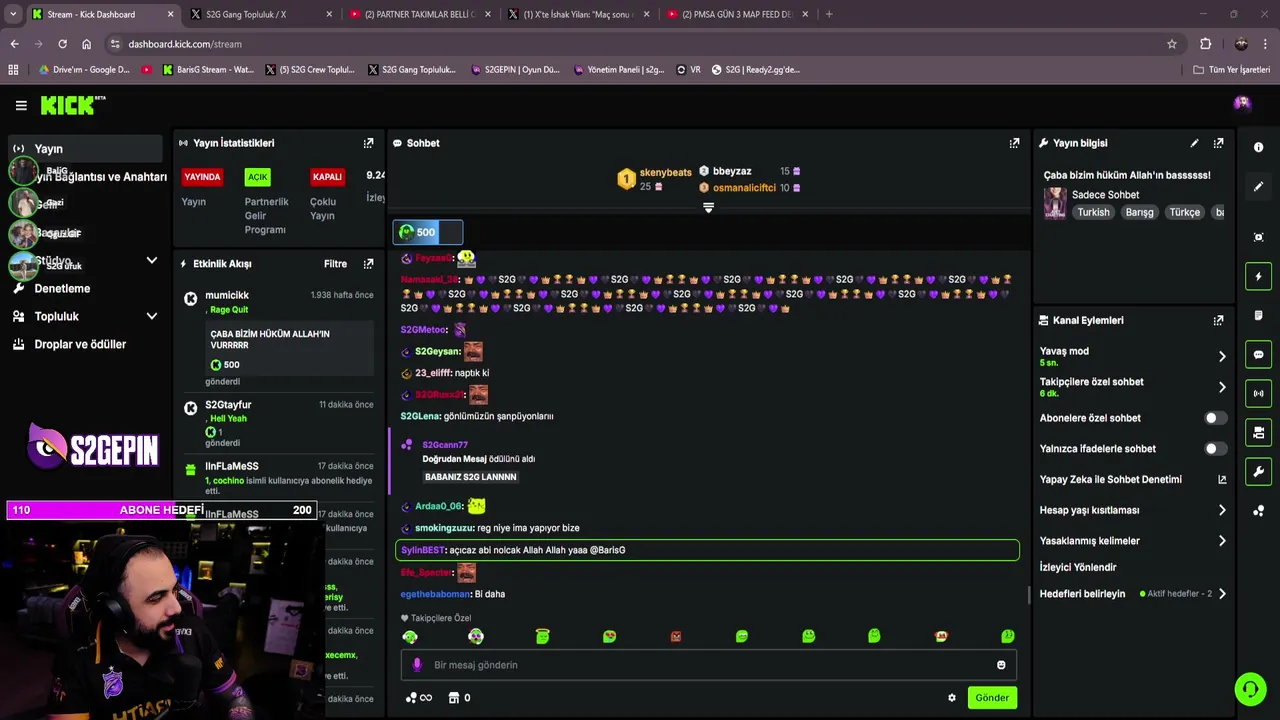Viewport: 1280px width, 720px height.
Task: Open the hamburger menu beside Kick logo
Action: [x=21, y=105]
